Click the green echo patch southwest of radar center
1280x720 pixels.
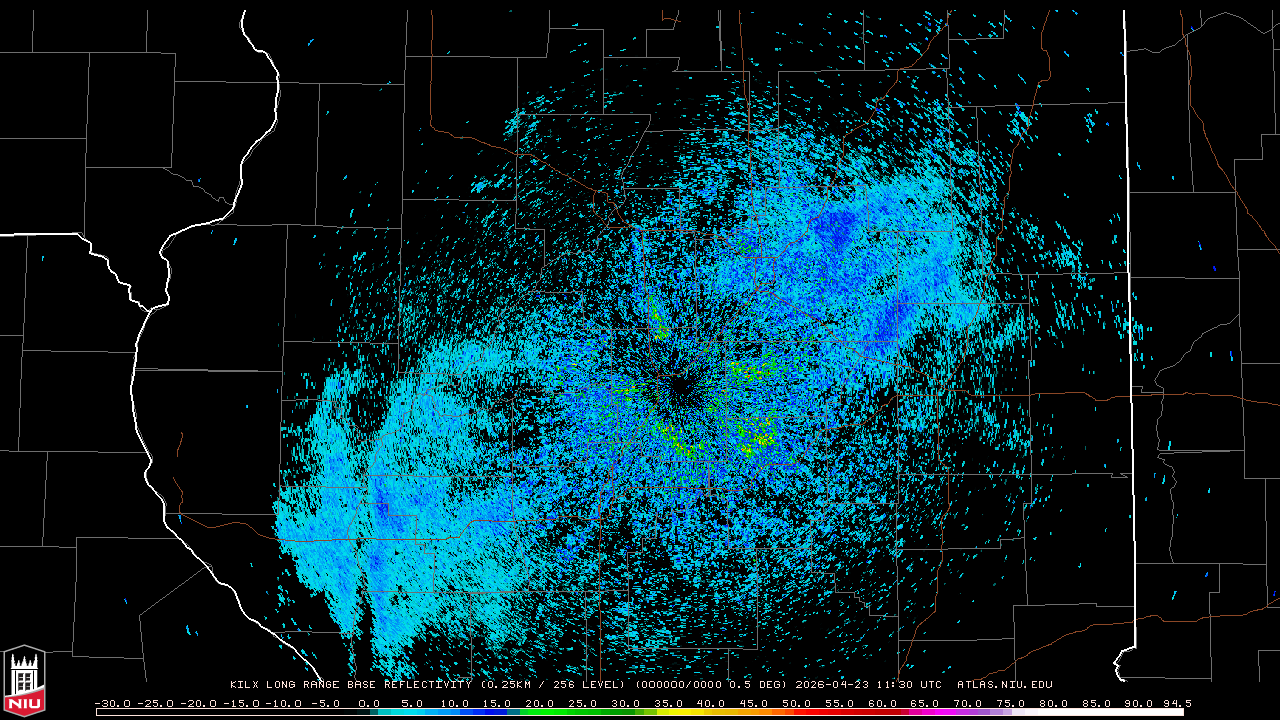click(676, 440)
